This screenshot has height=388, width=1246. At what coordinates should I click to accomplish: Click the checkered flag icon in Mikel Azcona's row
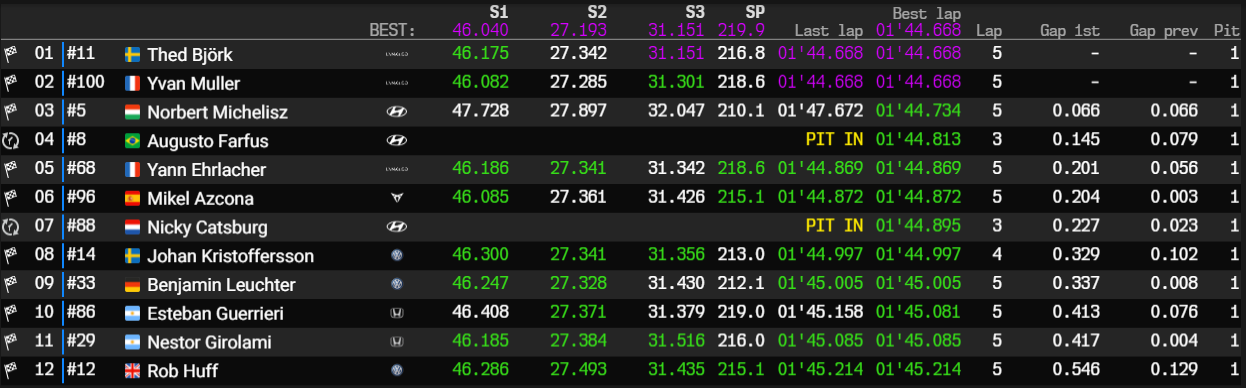(12, 198)
